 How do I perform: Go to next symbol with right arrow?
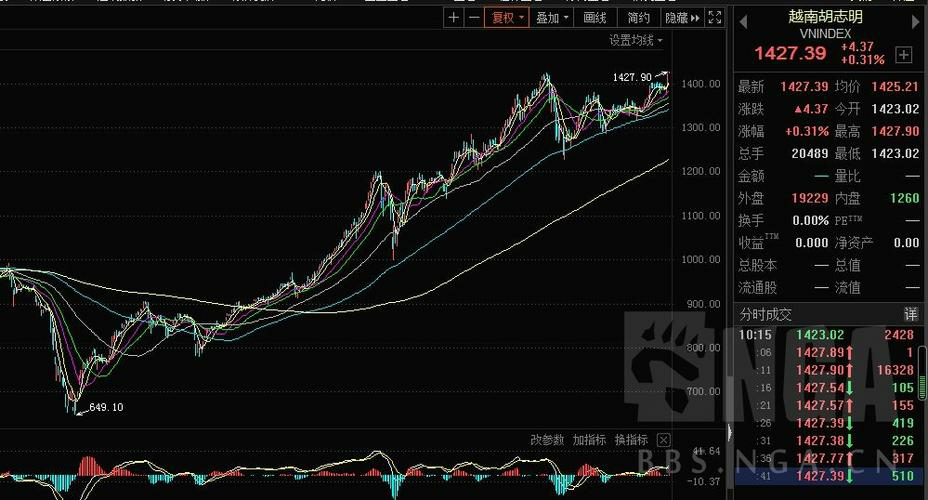click(x=917, y=22)
